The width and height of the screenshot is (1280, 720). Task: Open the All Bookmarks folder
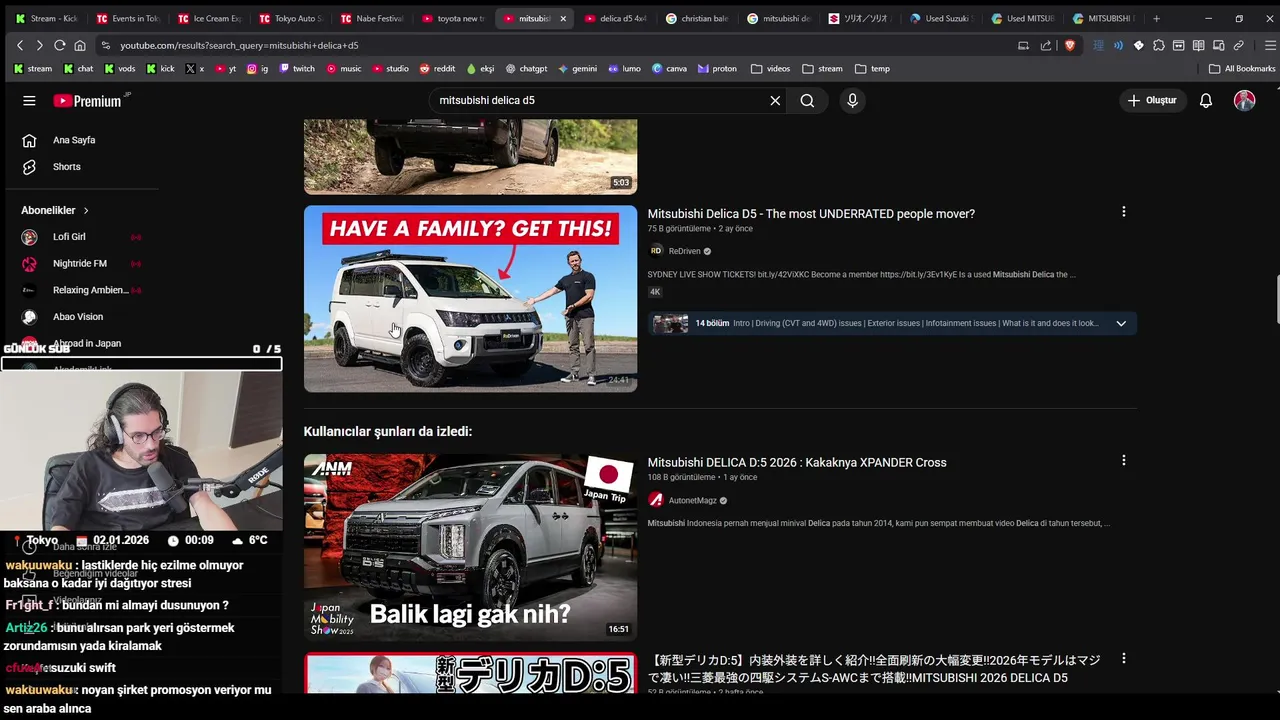(x=1242, y=69)
